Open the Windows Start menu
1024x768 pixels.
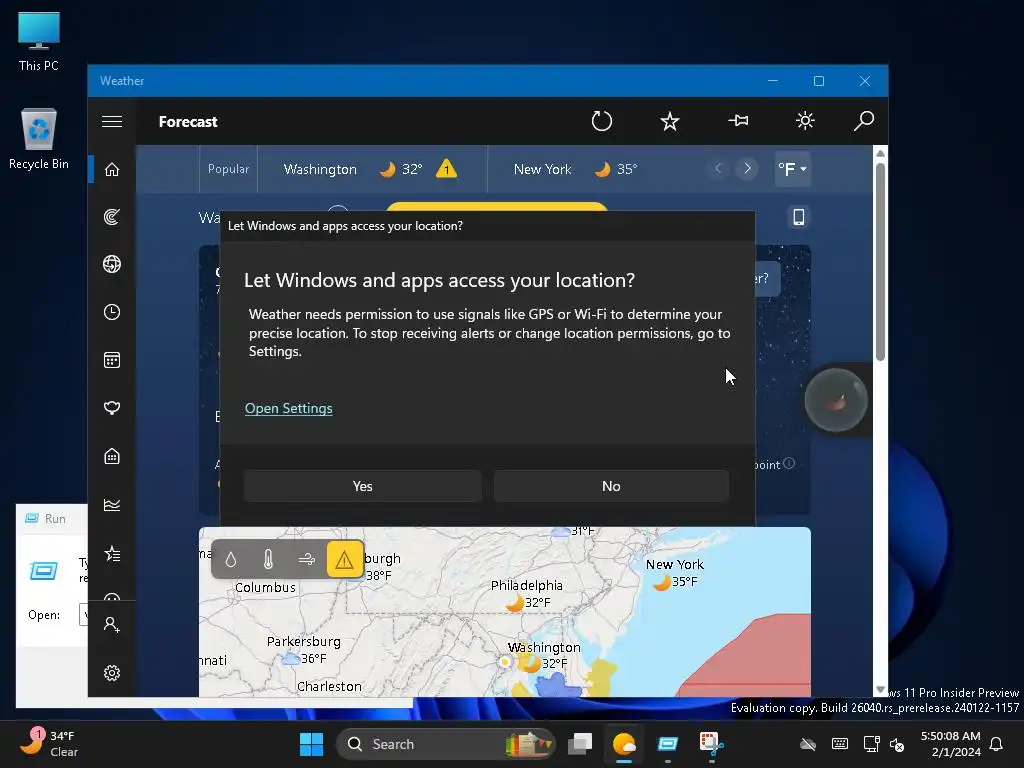click(x=312, y=744)
